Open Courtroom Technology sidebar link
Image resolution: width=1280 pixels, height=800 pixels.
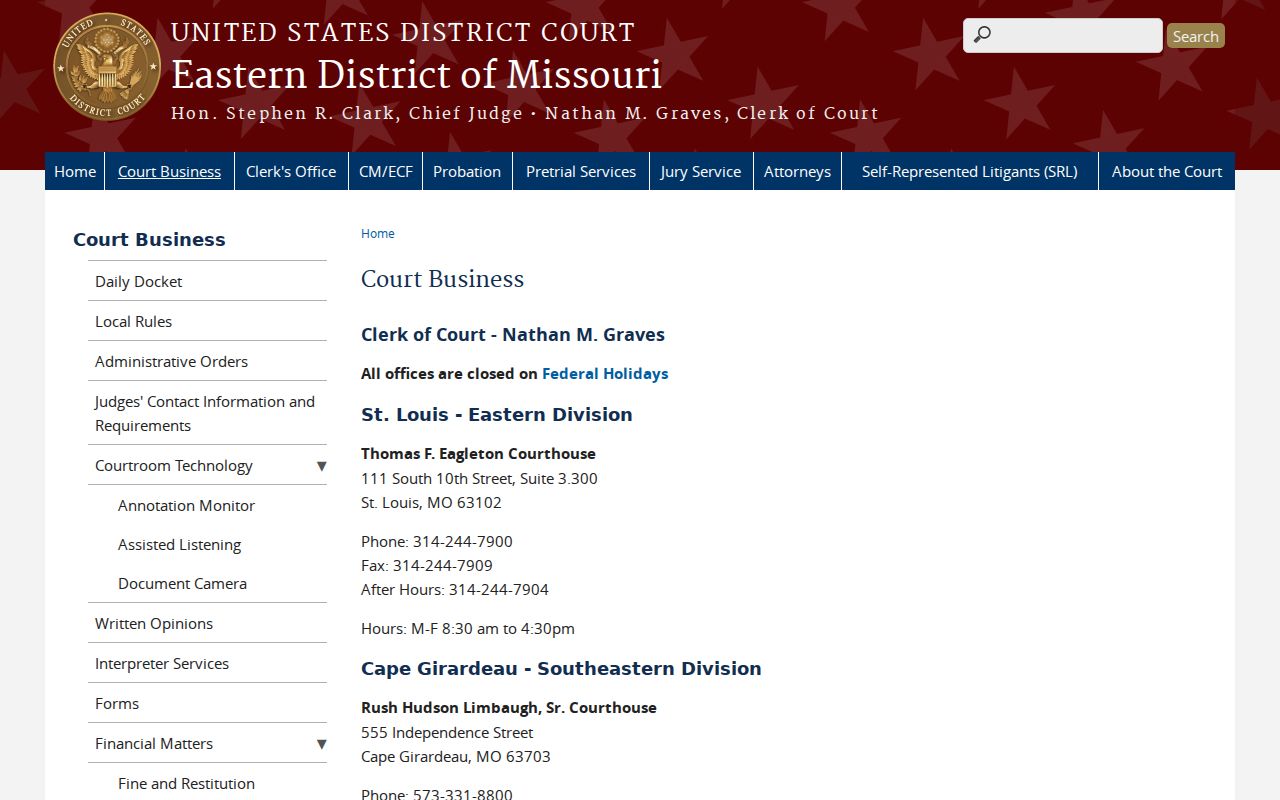[173, 465]
